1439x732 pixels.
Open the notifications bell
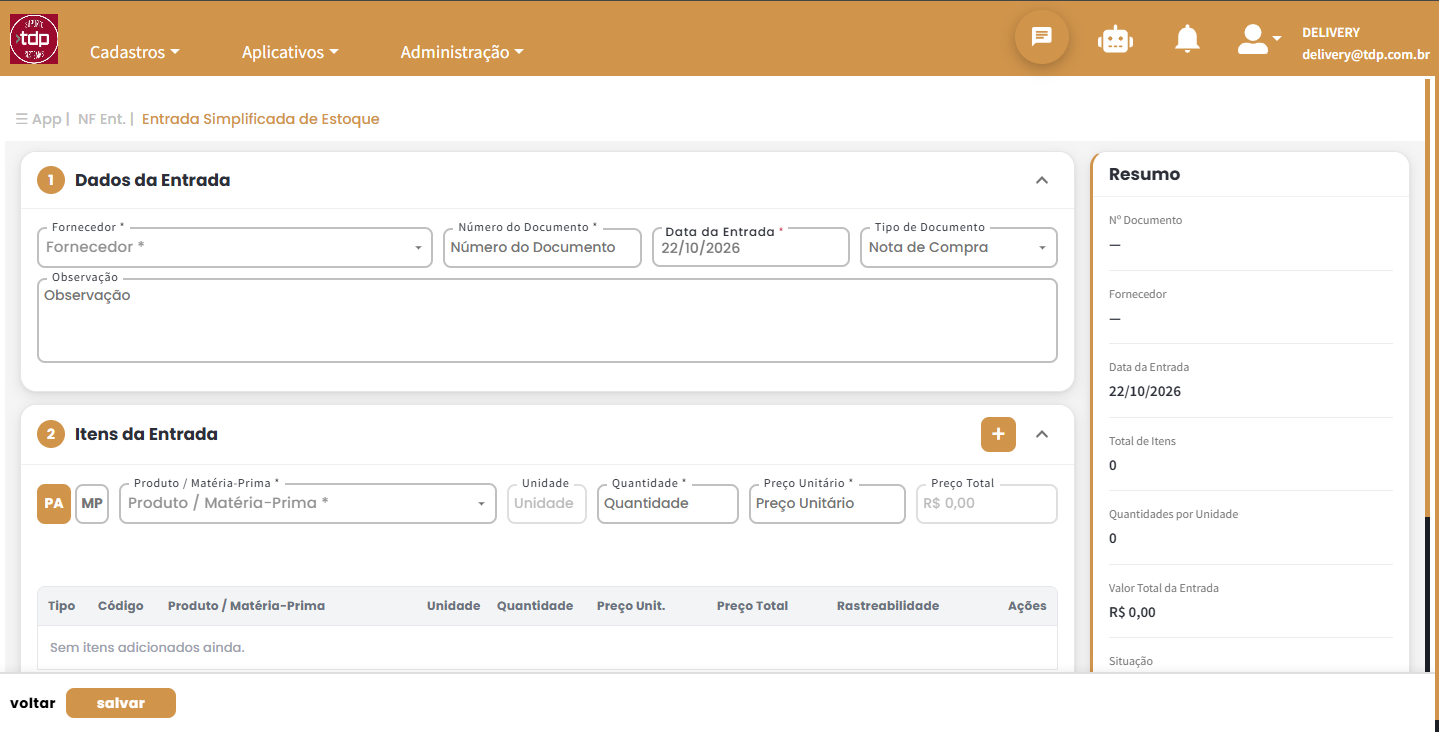(x=1187, y=39)
